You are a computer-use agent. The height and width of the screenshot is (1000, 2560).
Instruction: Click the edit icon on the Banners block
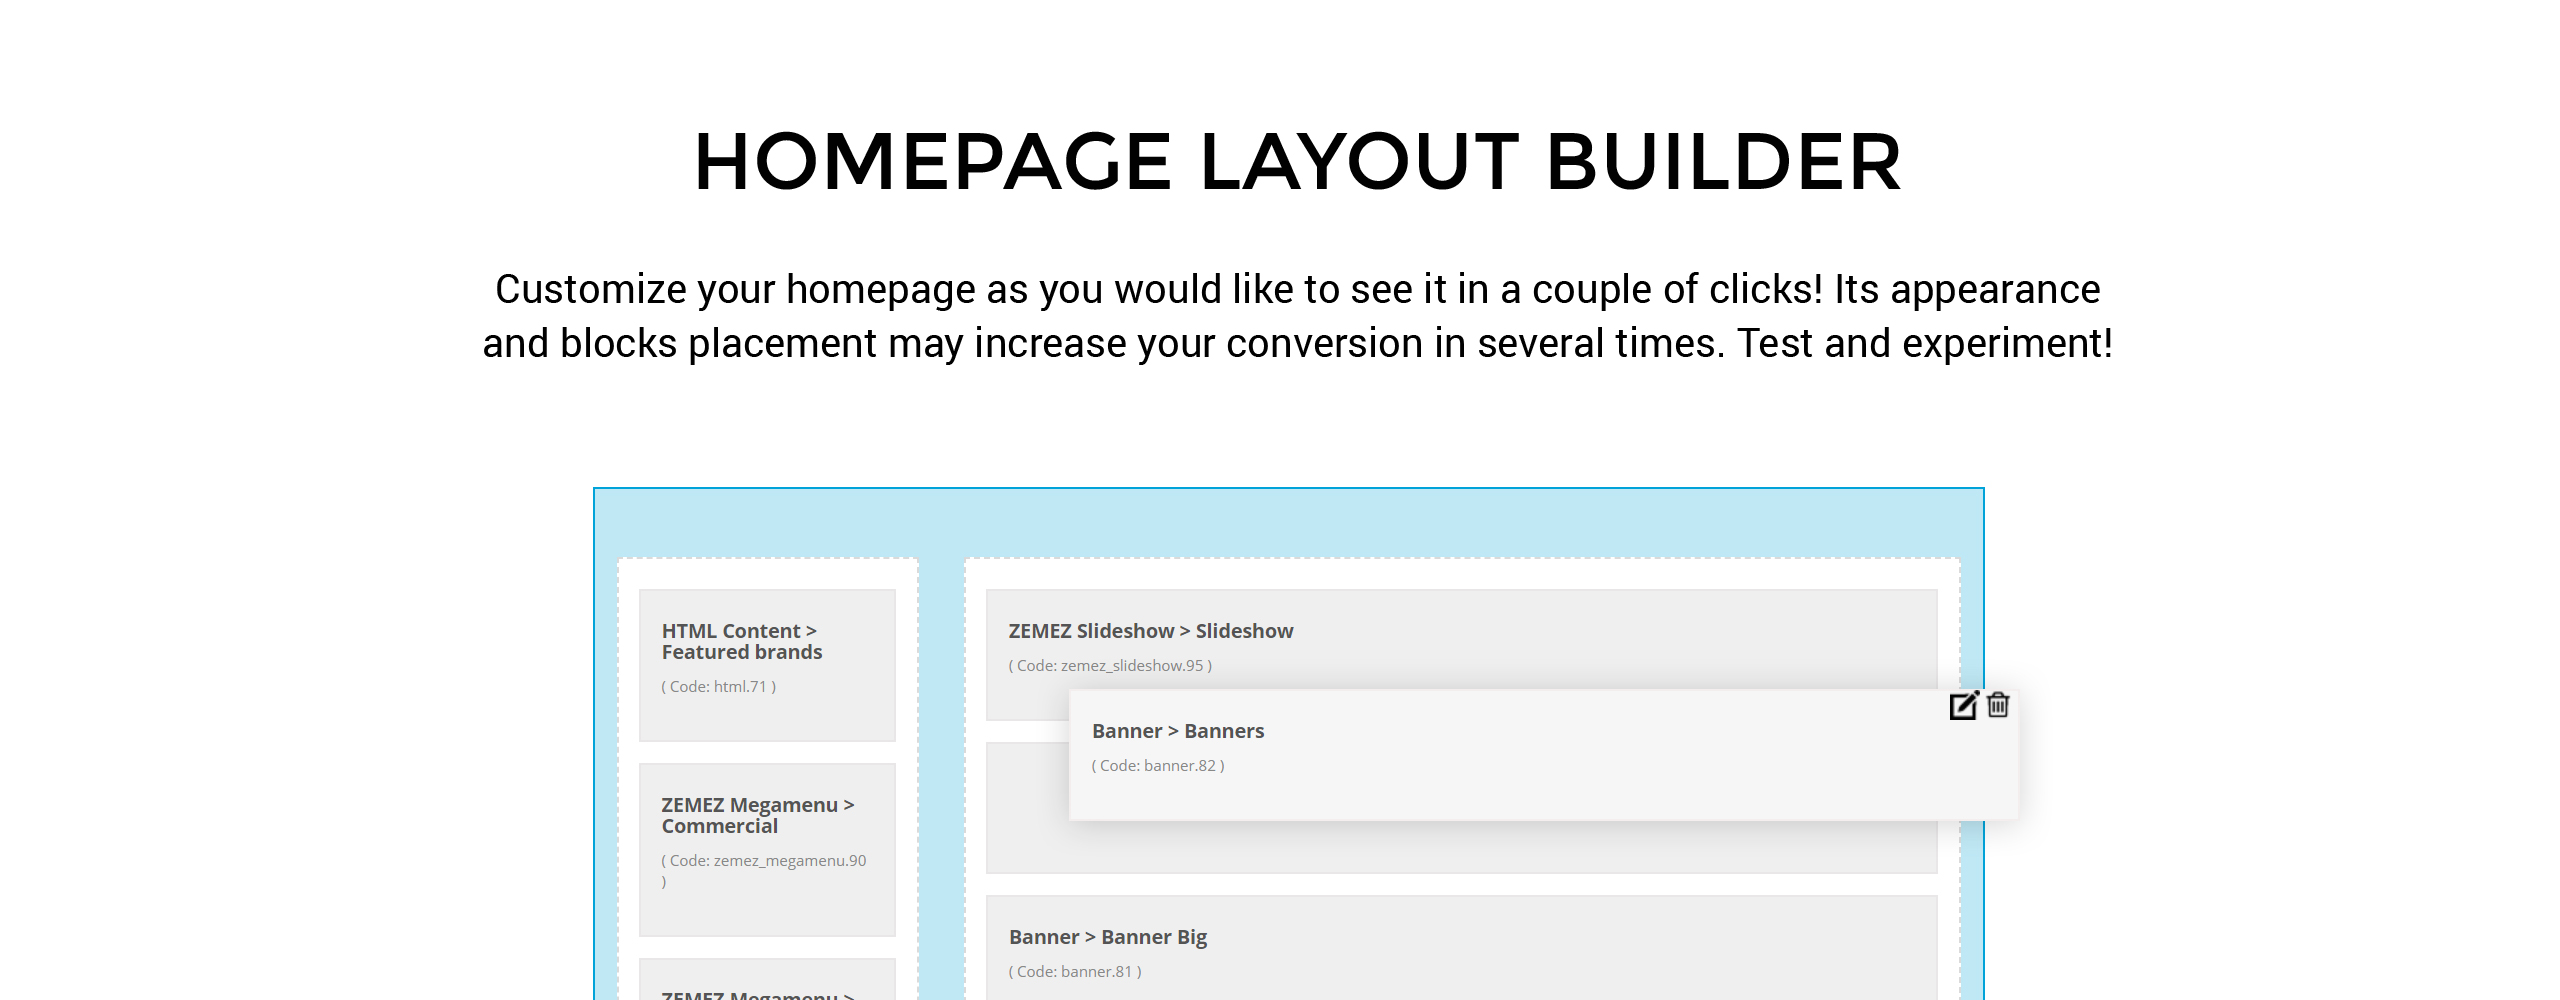pyautogui.click(x=1964, y=705)
